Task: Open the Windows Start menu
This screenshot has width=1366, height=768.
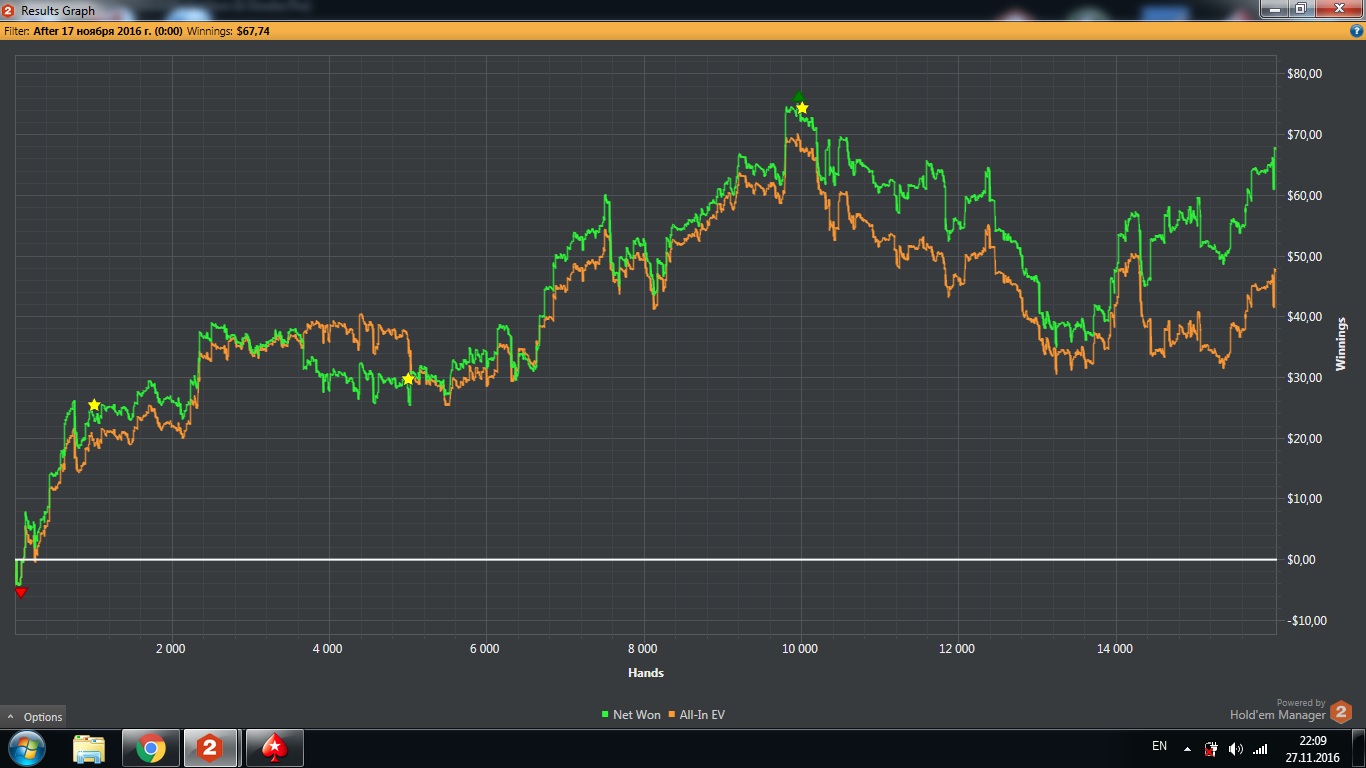Action: pyautogui.click(x=27, y=748)
